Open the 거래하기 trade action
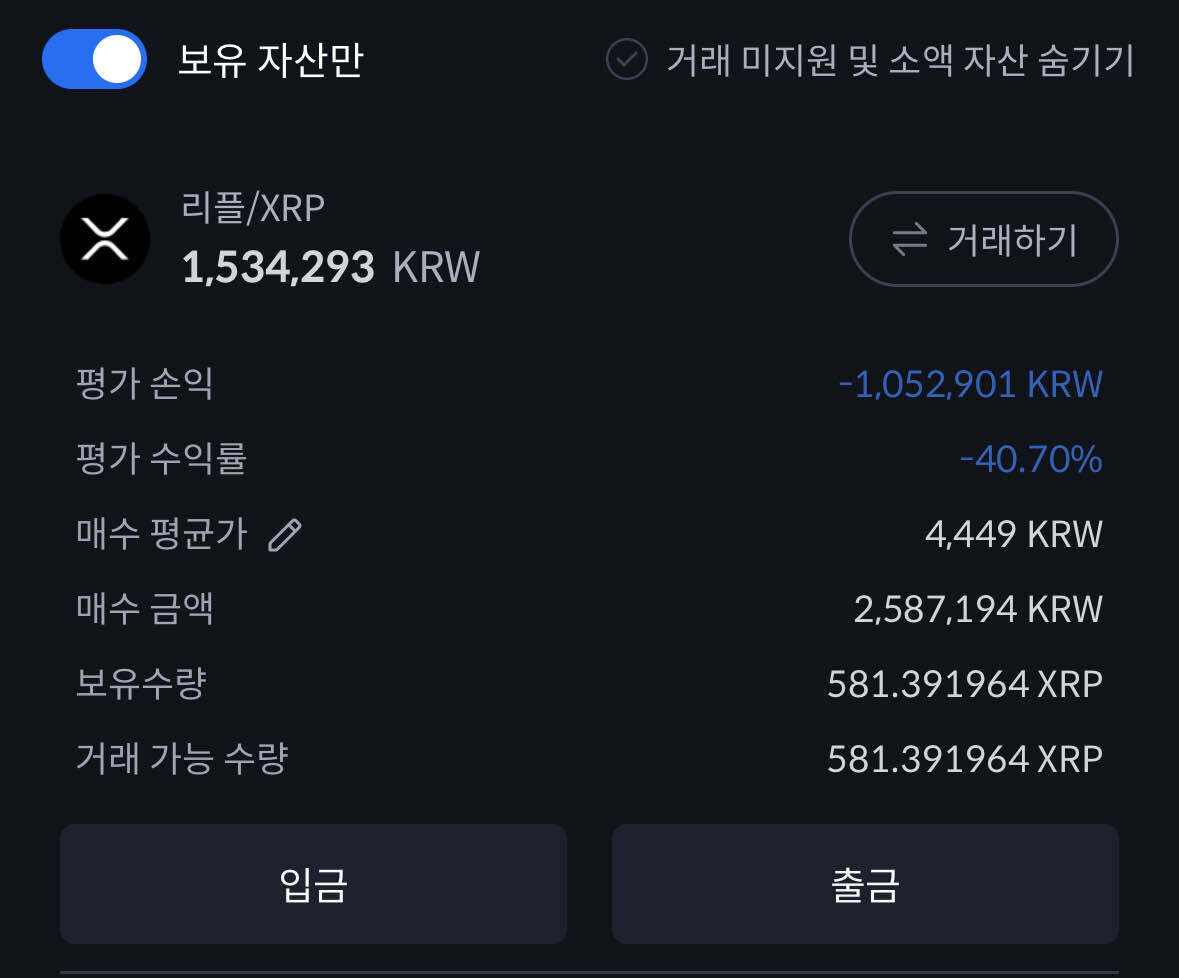The height and width of the screenshot is (978, 1179). click(983, 239)
